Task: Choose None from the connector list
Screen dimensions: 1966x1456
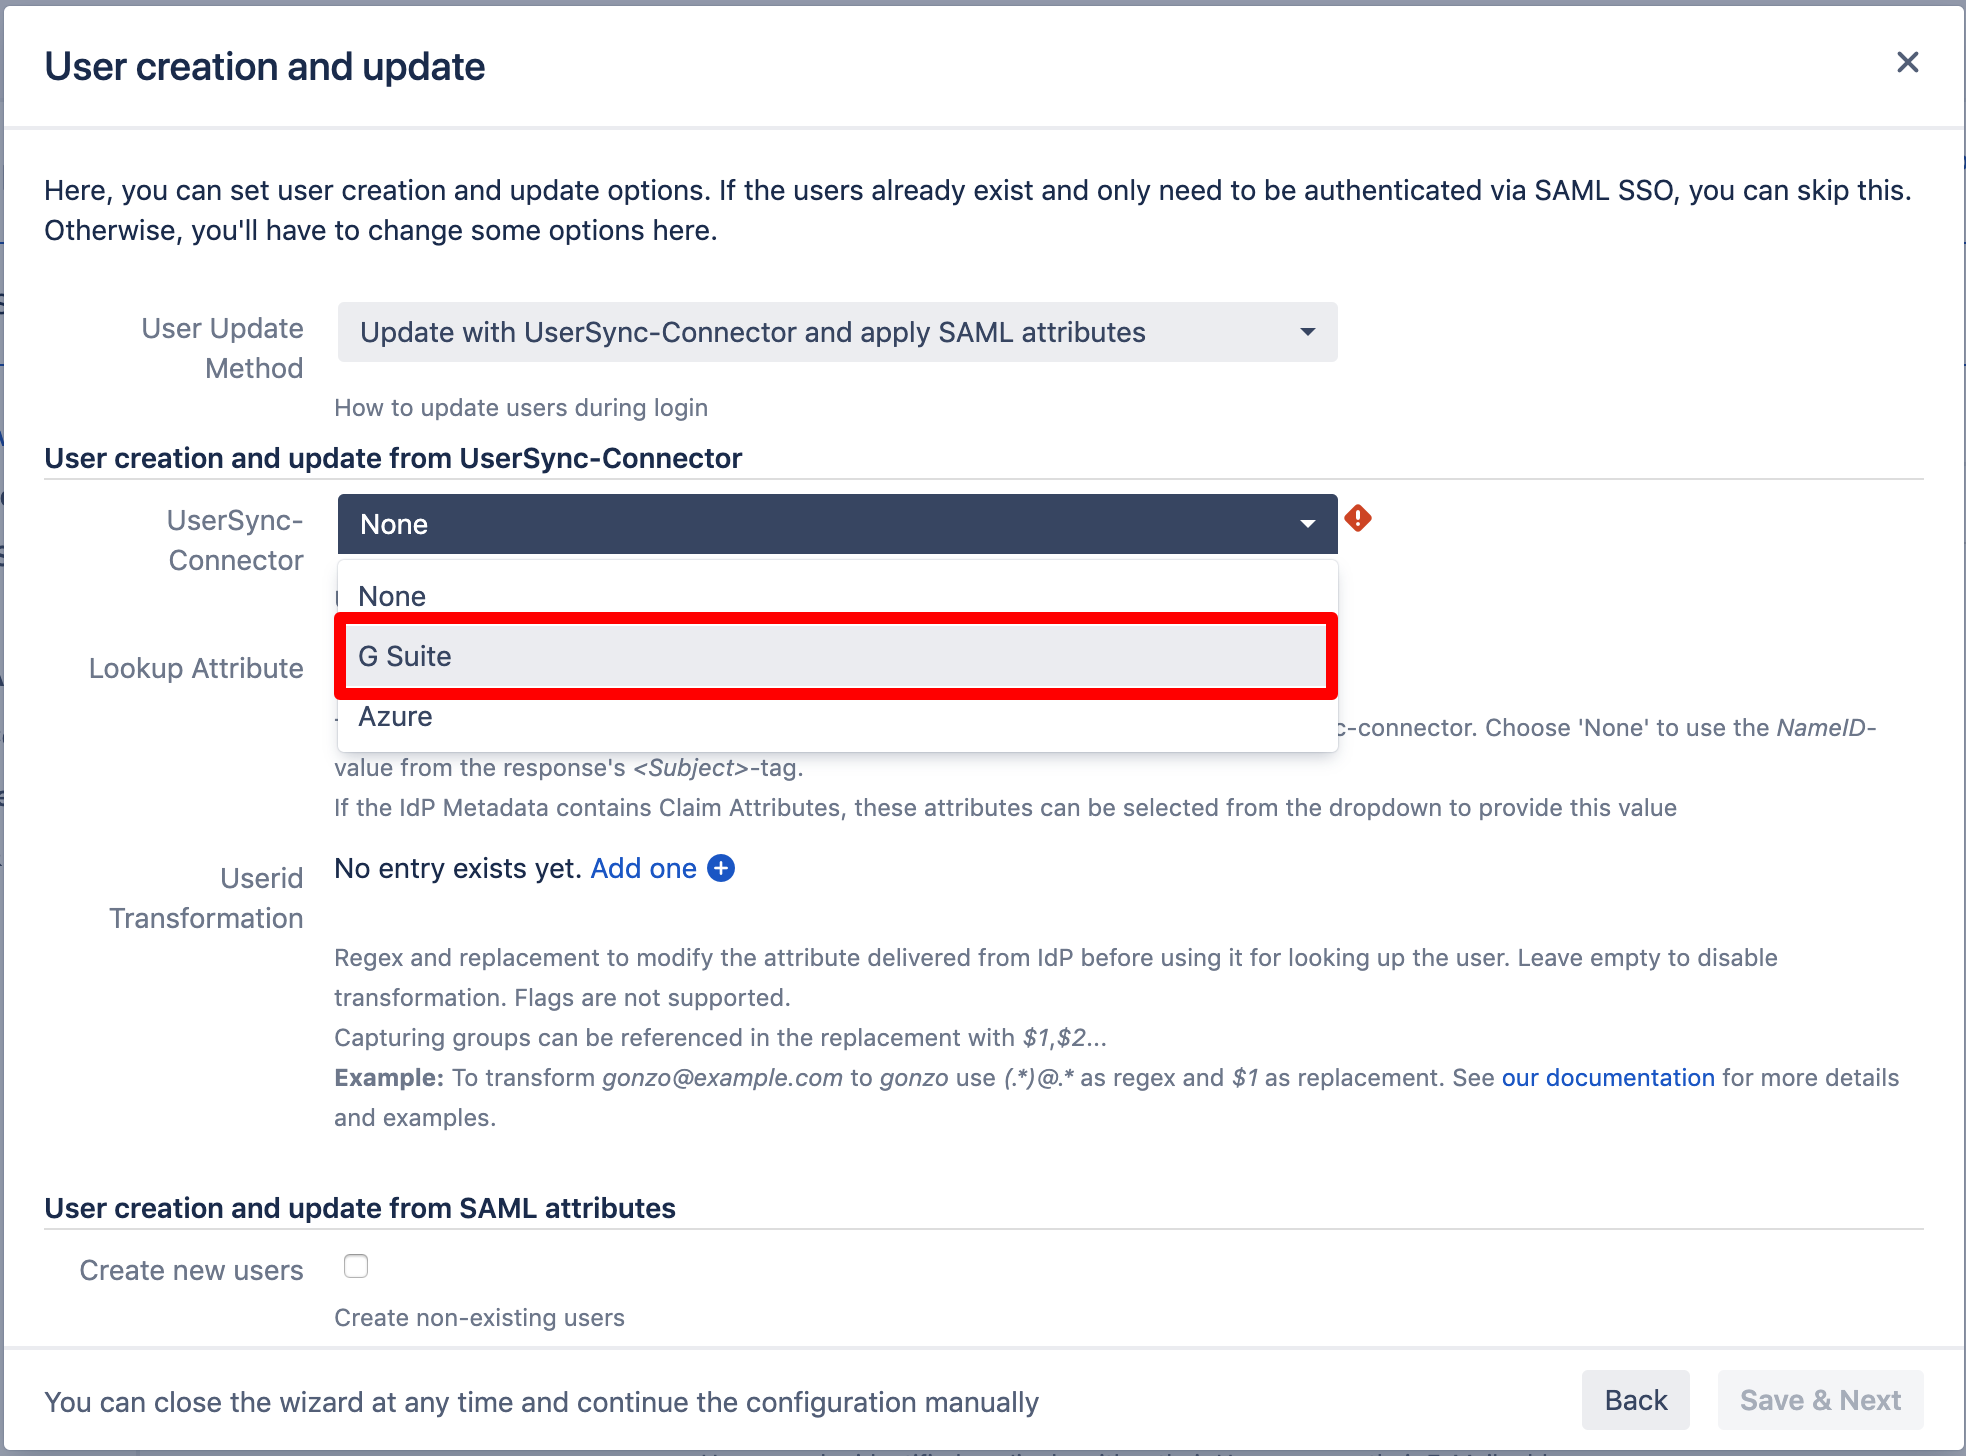Action: coord(392,596)
